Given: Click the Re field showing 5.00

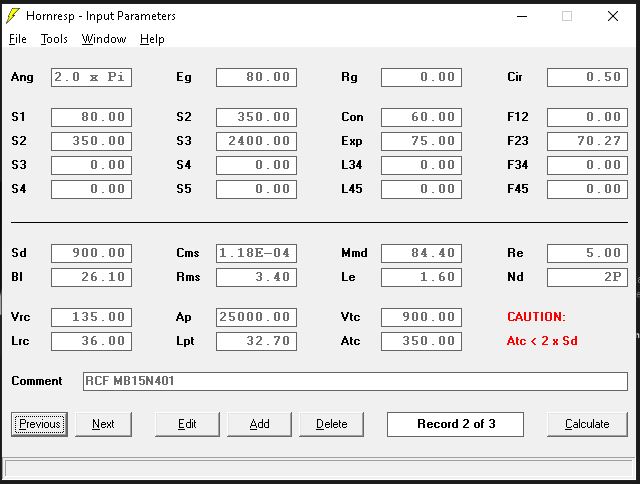Looking at the screenshot, I should (x=587, y=253).
